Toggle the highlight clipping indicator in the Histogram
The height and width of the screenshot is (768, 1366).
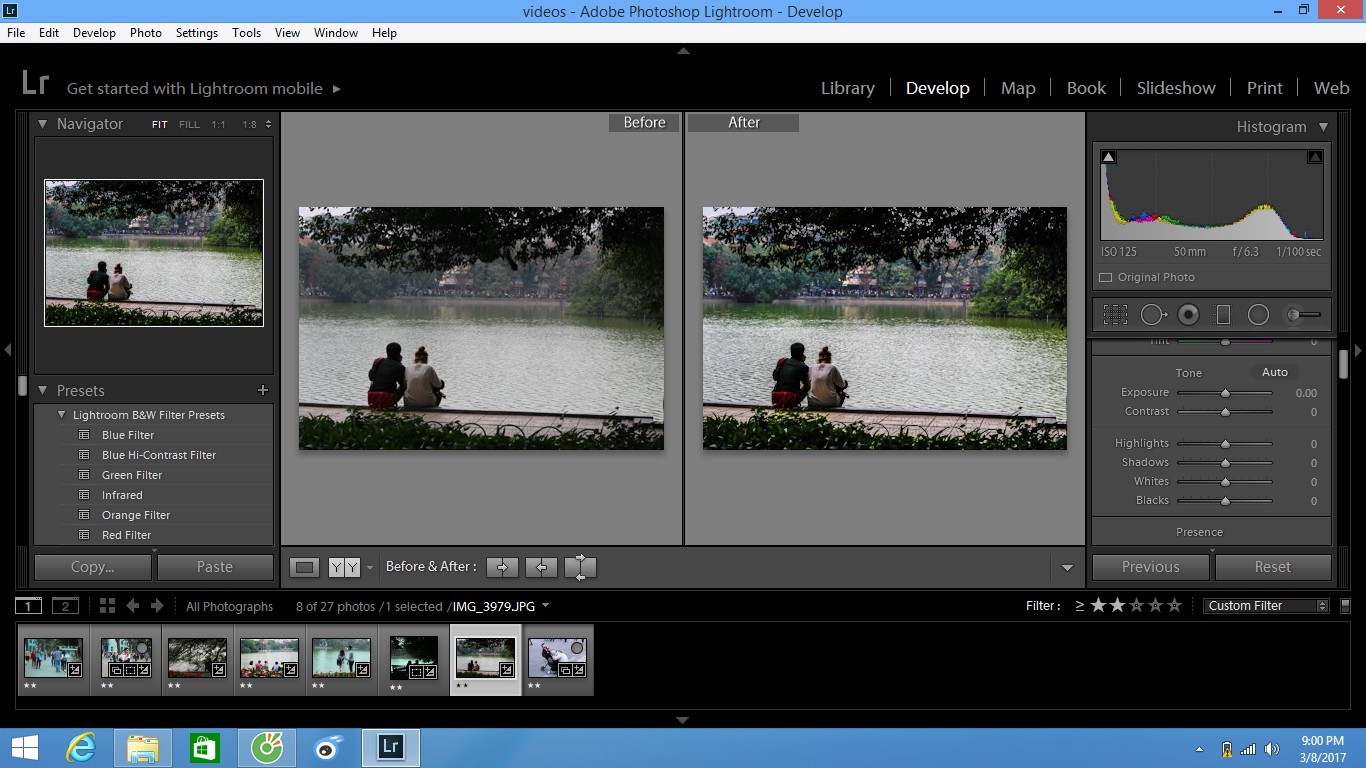pyautogui.click(x=1315, y=157)
